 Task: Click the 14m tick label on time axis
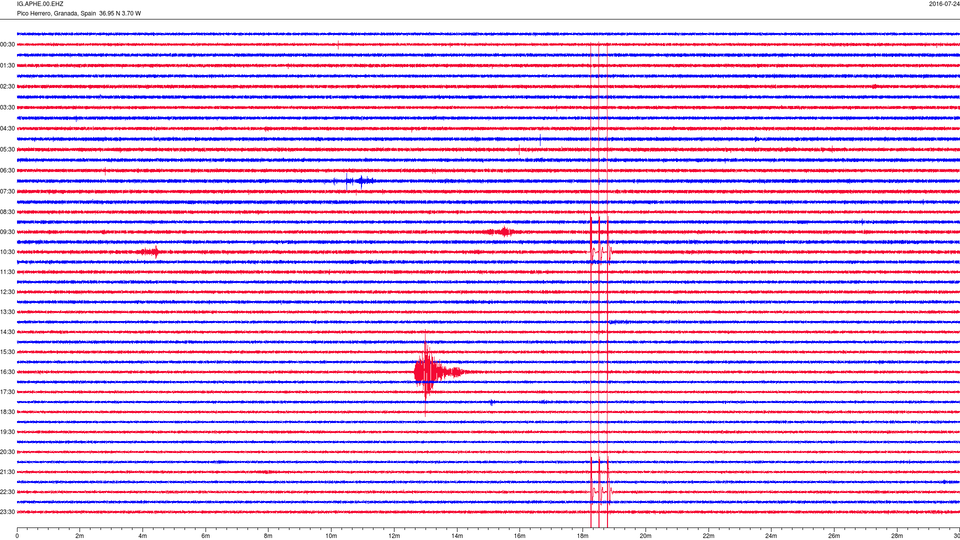click(x=457, y=536)
